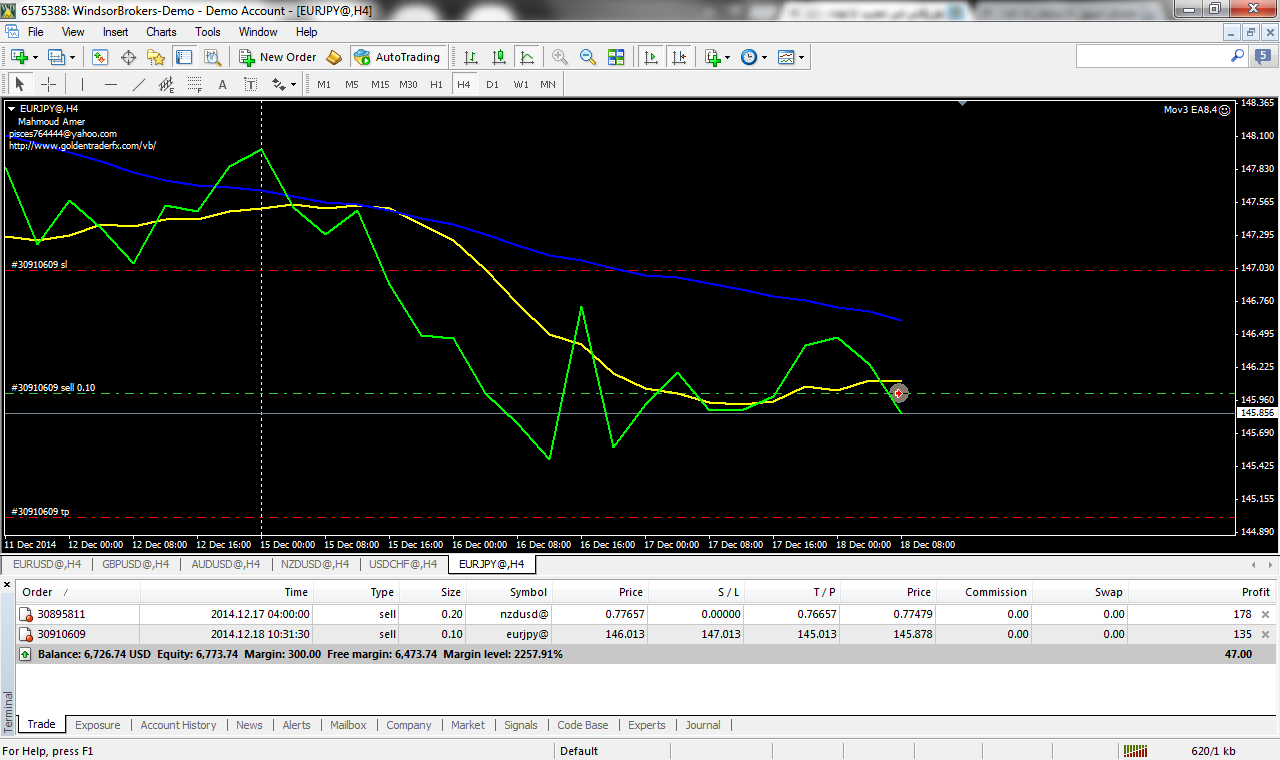Open the Tools menu
Image resolution: width=1280 pixels, height=760 pixels.
pos(208,32)
